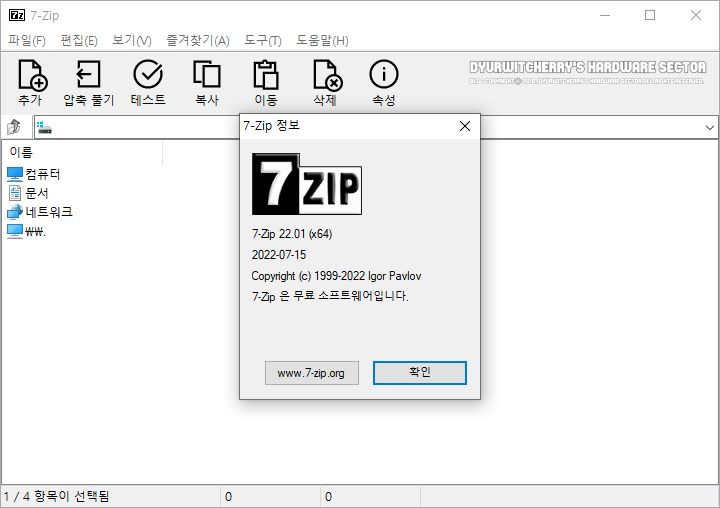The width and height of the screenshot is (720, 508).
Task: Expand the address bar dropdown arrow
Action: pyautogui.click(x=709, y=127)
